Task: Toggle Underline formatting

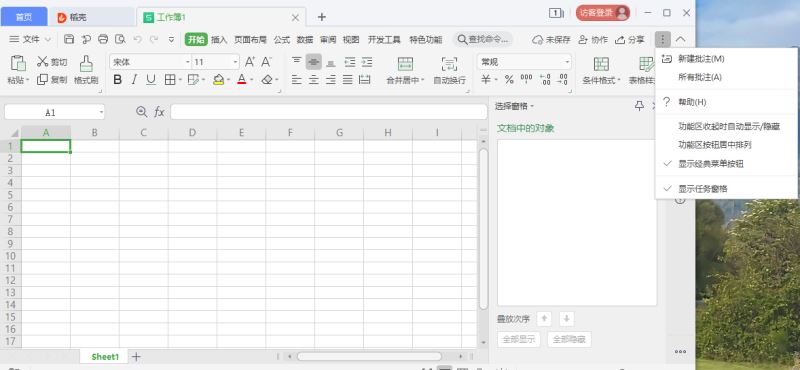Action: pos(151,80)
